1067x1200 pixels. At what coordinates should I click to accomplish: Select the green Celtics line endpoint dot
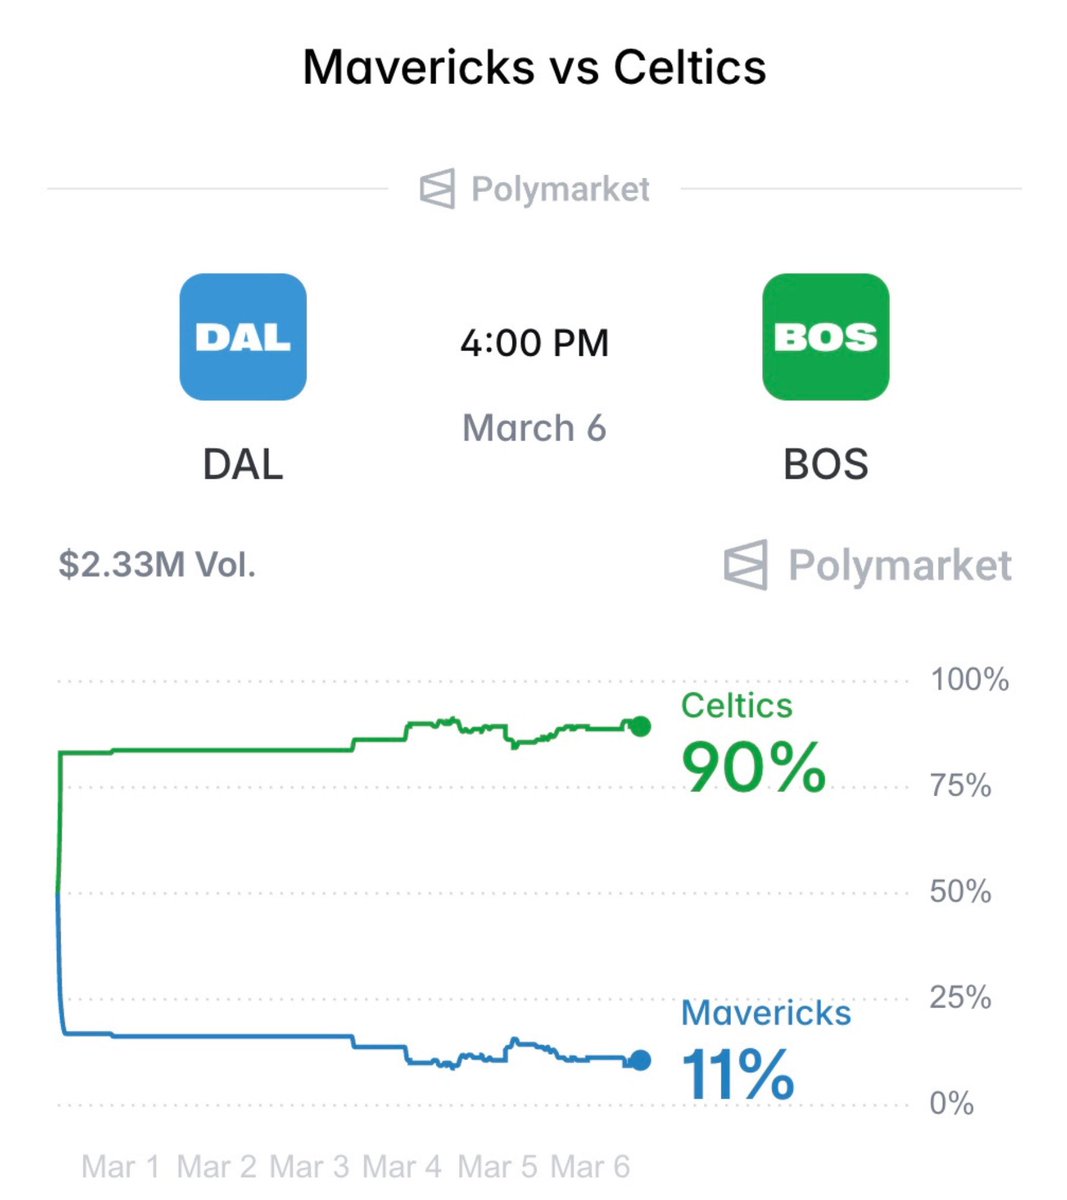point(640,727)
